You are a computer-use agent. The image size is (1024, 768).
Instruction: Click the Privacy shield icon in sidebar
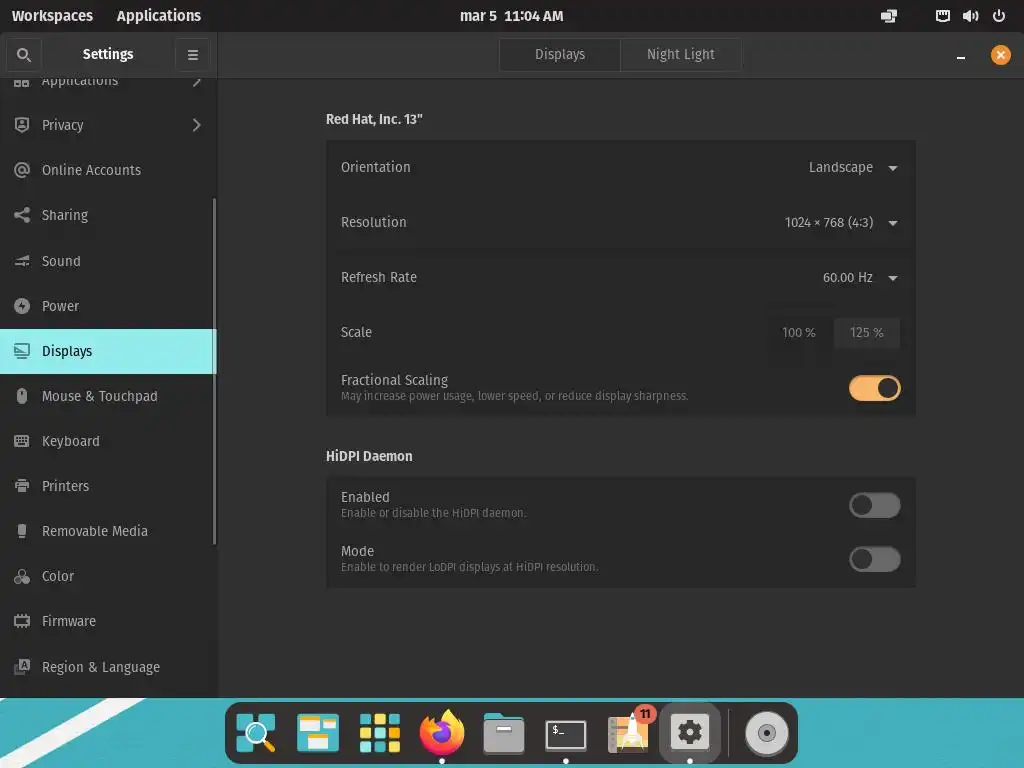click(x=22, y=125)
